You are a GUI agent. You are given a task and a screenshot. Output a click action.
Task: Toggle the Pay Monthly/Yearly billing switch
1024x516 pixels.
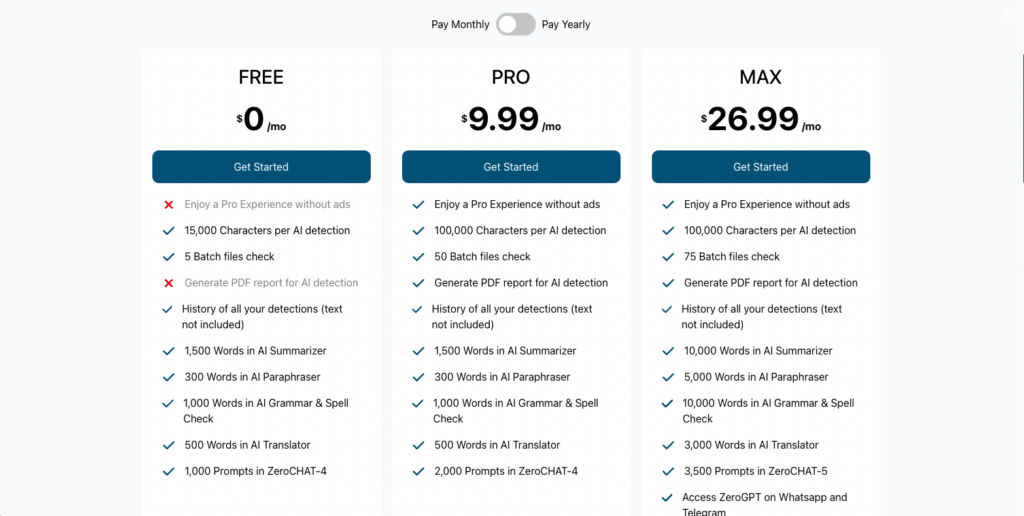(x=515, y=24)
